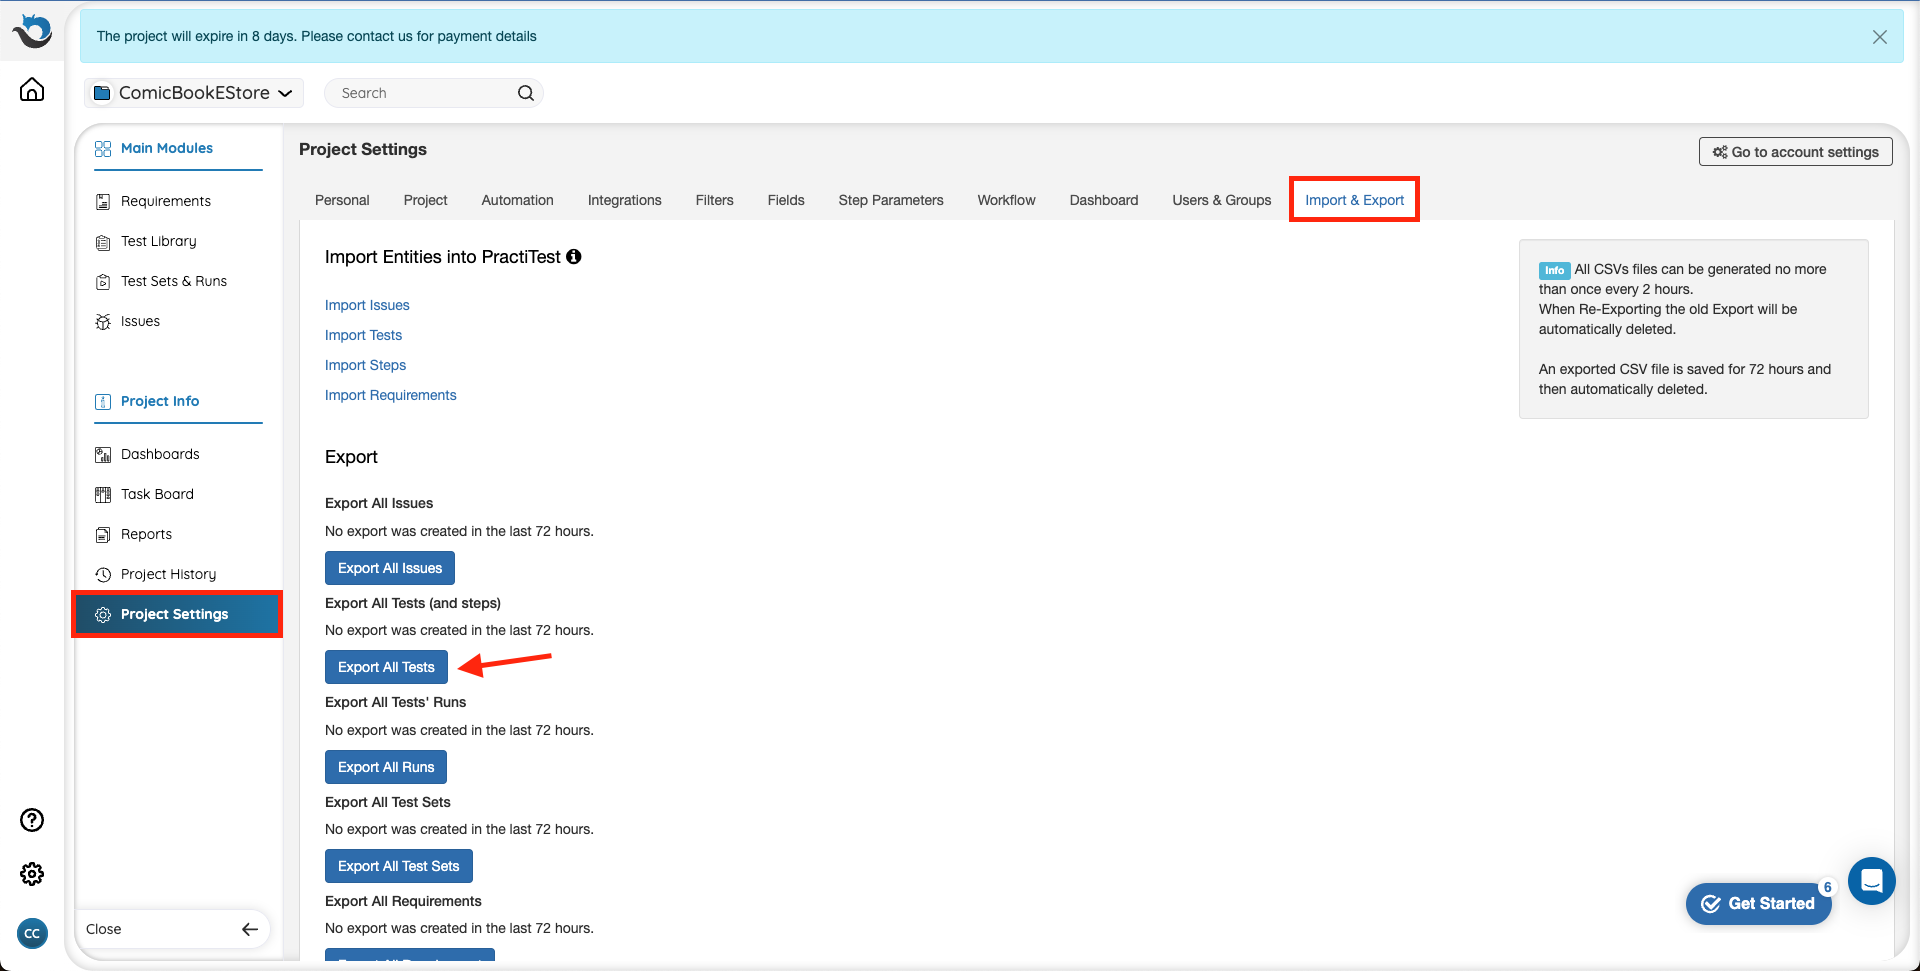
Task: Open Project History in the sidebar
Action: tap(168, 574)
